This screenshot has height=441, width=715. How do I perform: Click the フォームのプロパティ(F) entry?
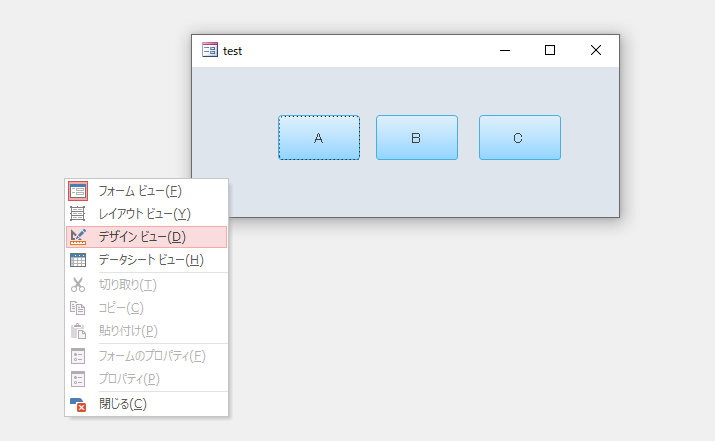tap(146, 356)
